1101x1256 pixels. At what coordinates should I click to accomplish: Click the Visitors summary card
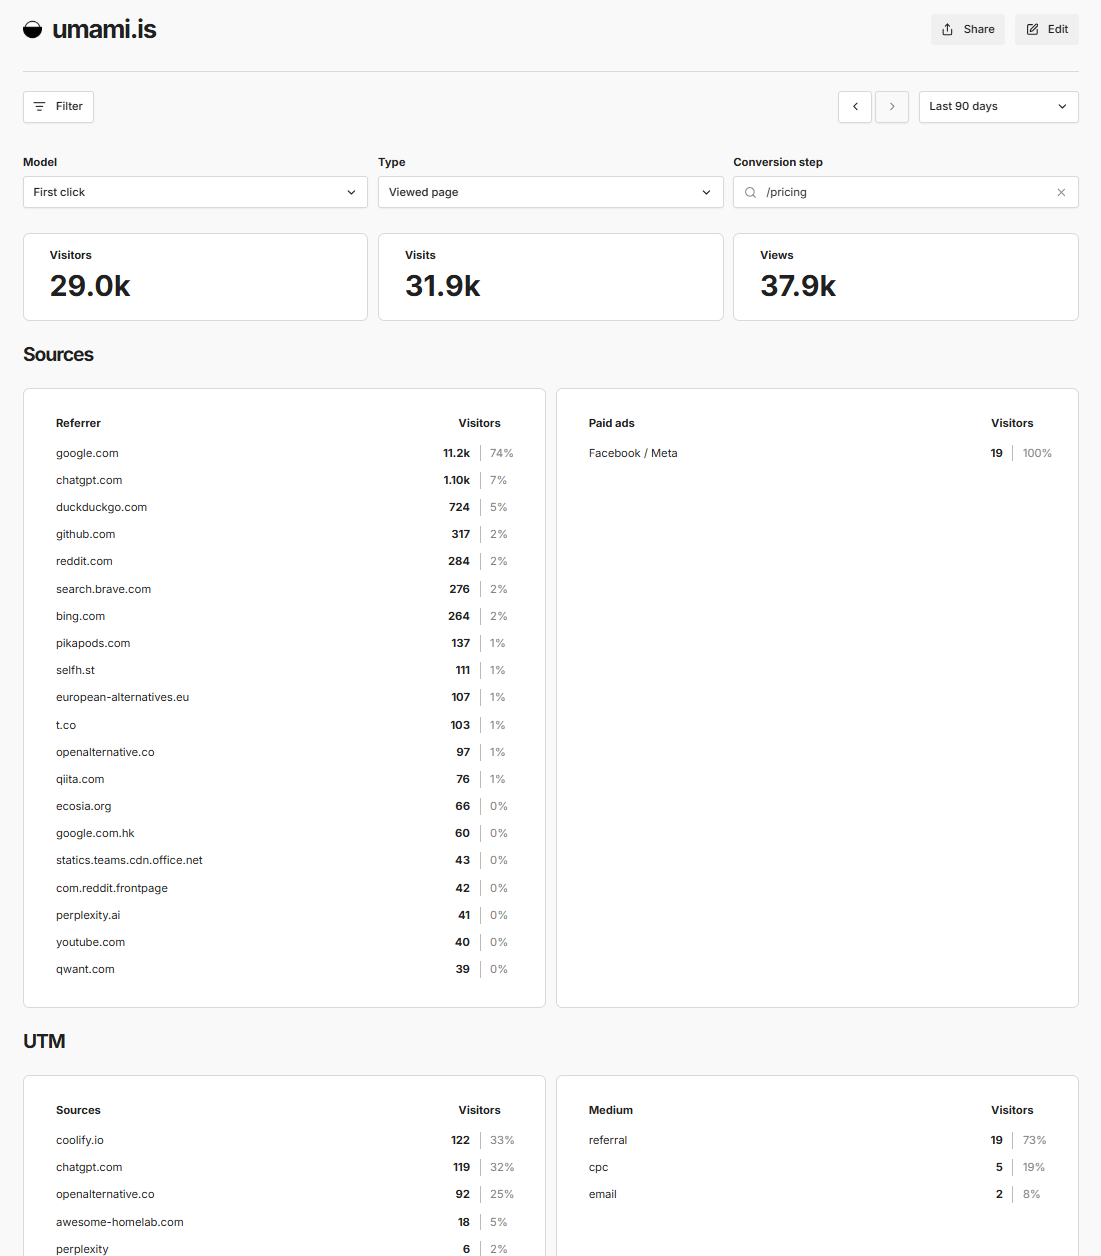coord(195,277)
